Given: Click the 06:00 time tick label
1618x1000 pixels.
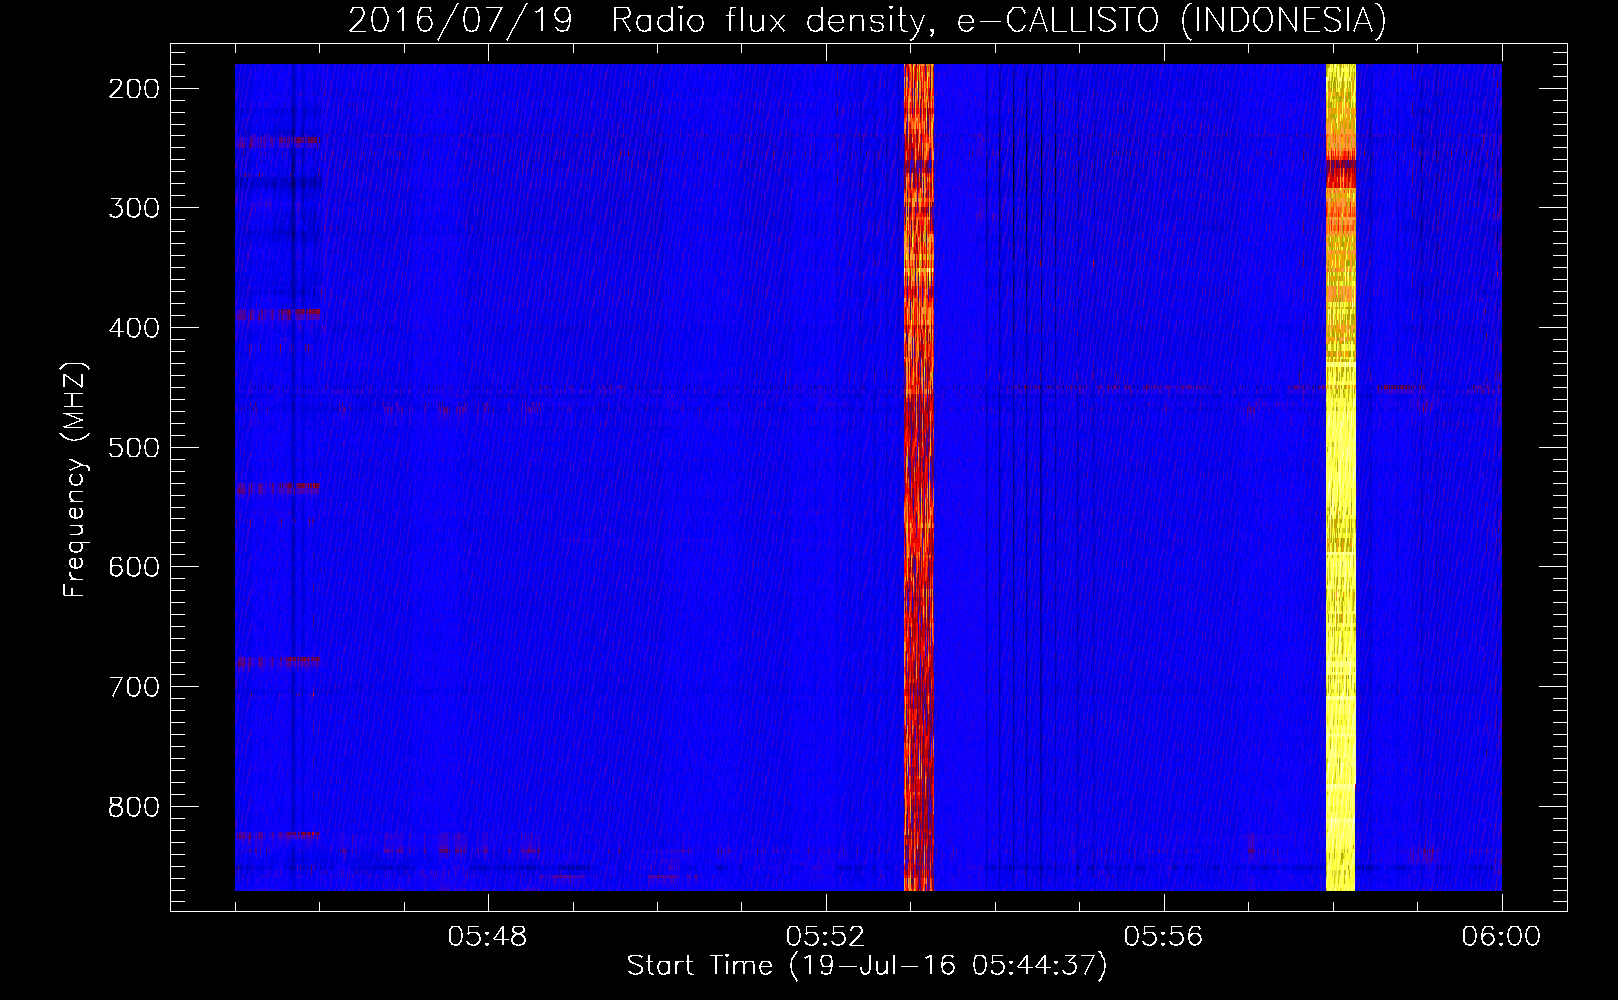Looking at the screenshot, I should coord(1501,937).
